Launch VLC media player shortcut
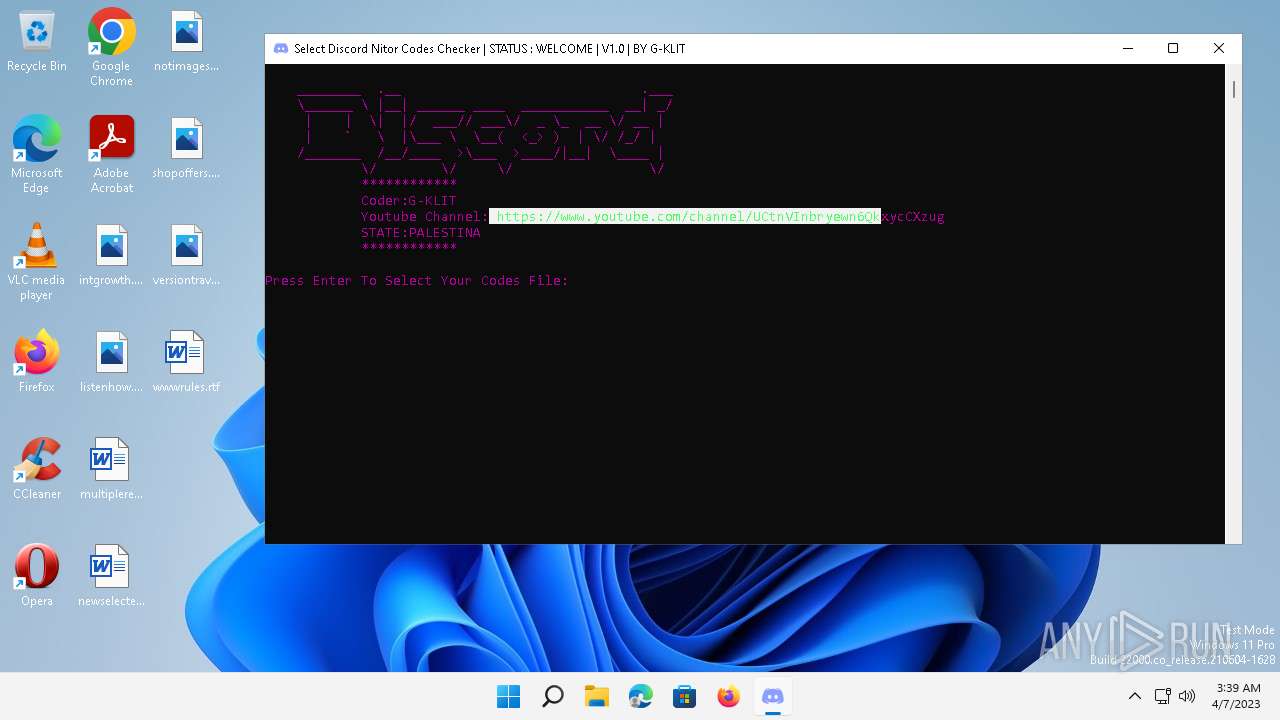 [x=37, y=261]
